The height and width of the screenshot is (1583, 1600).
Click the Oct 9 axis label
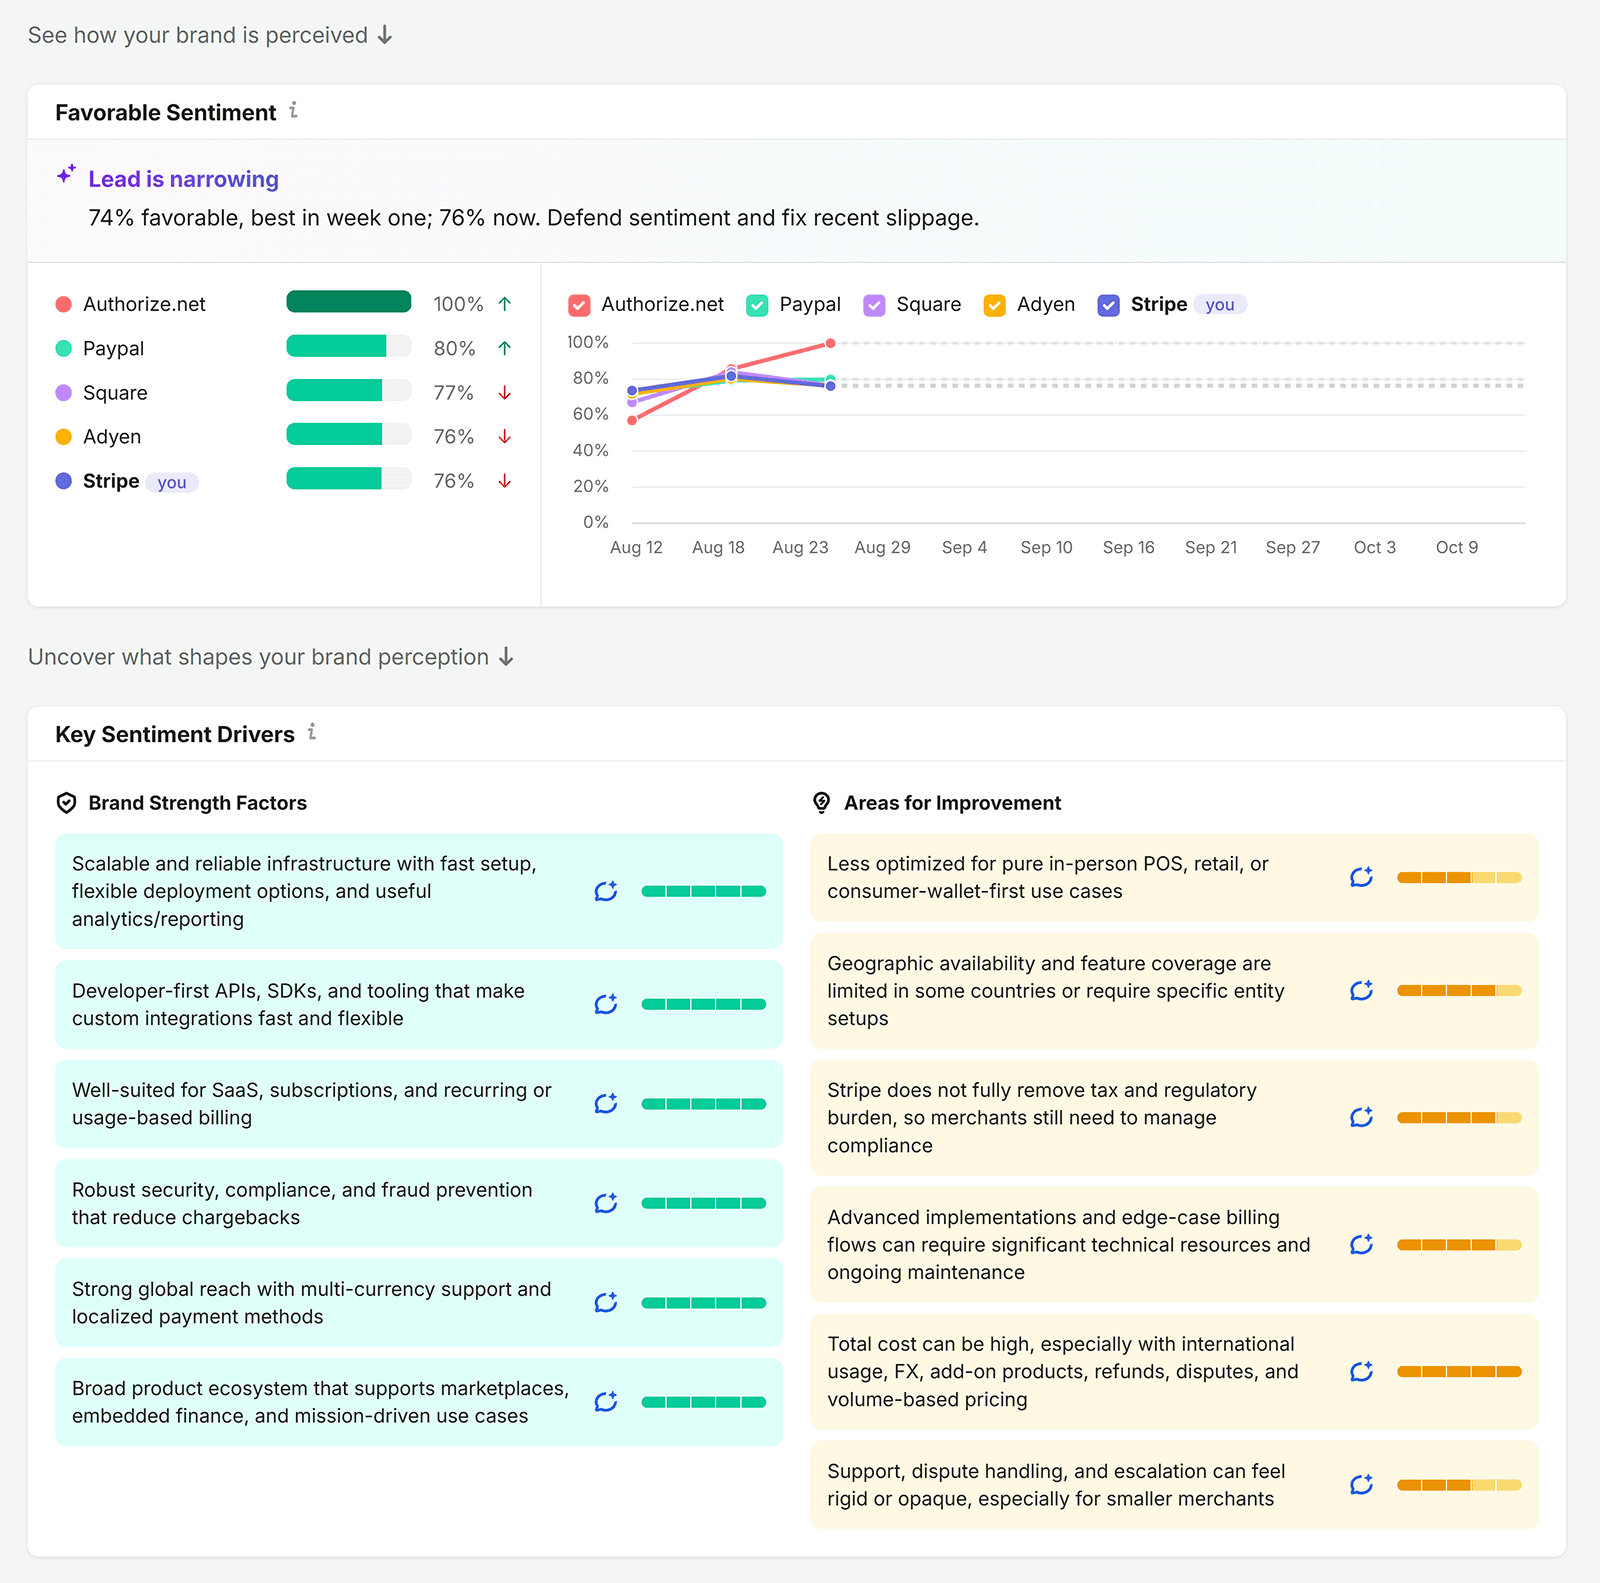[1457, 547]
